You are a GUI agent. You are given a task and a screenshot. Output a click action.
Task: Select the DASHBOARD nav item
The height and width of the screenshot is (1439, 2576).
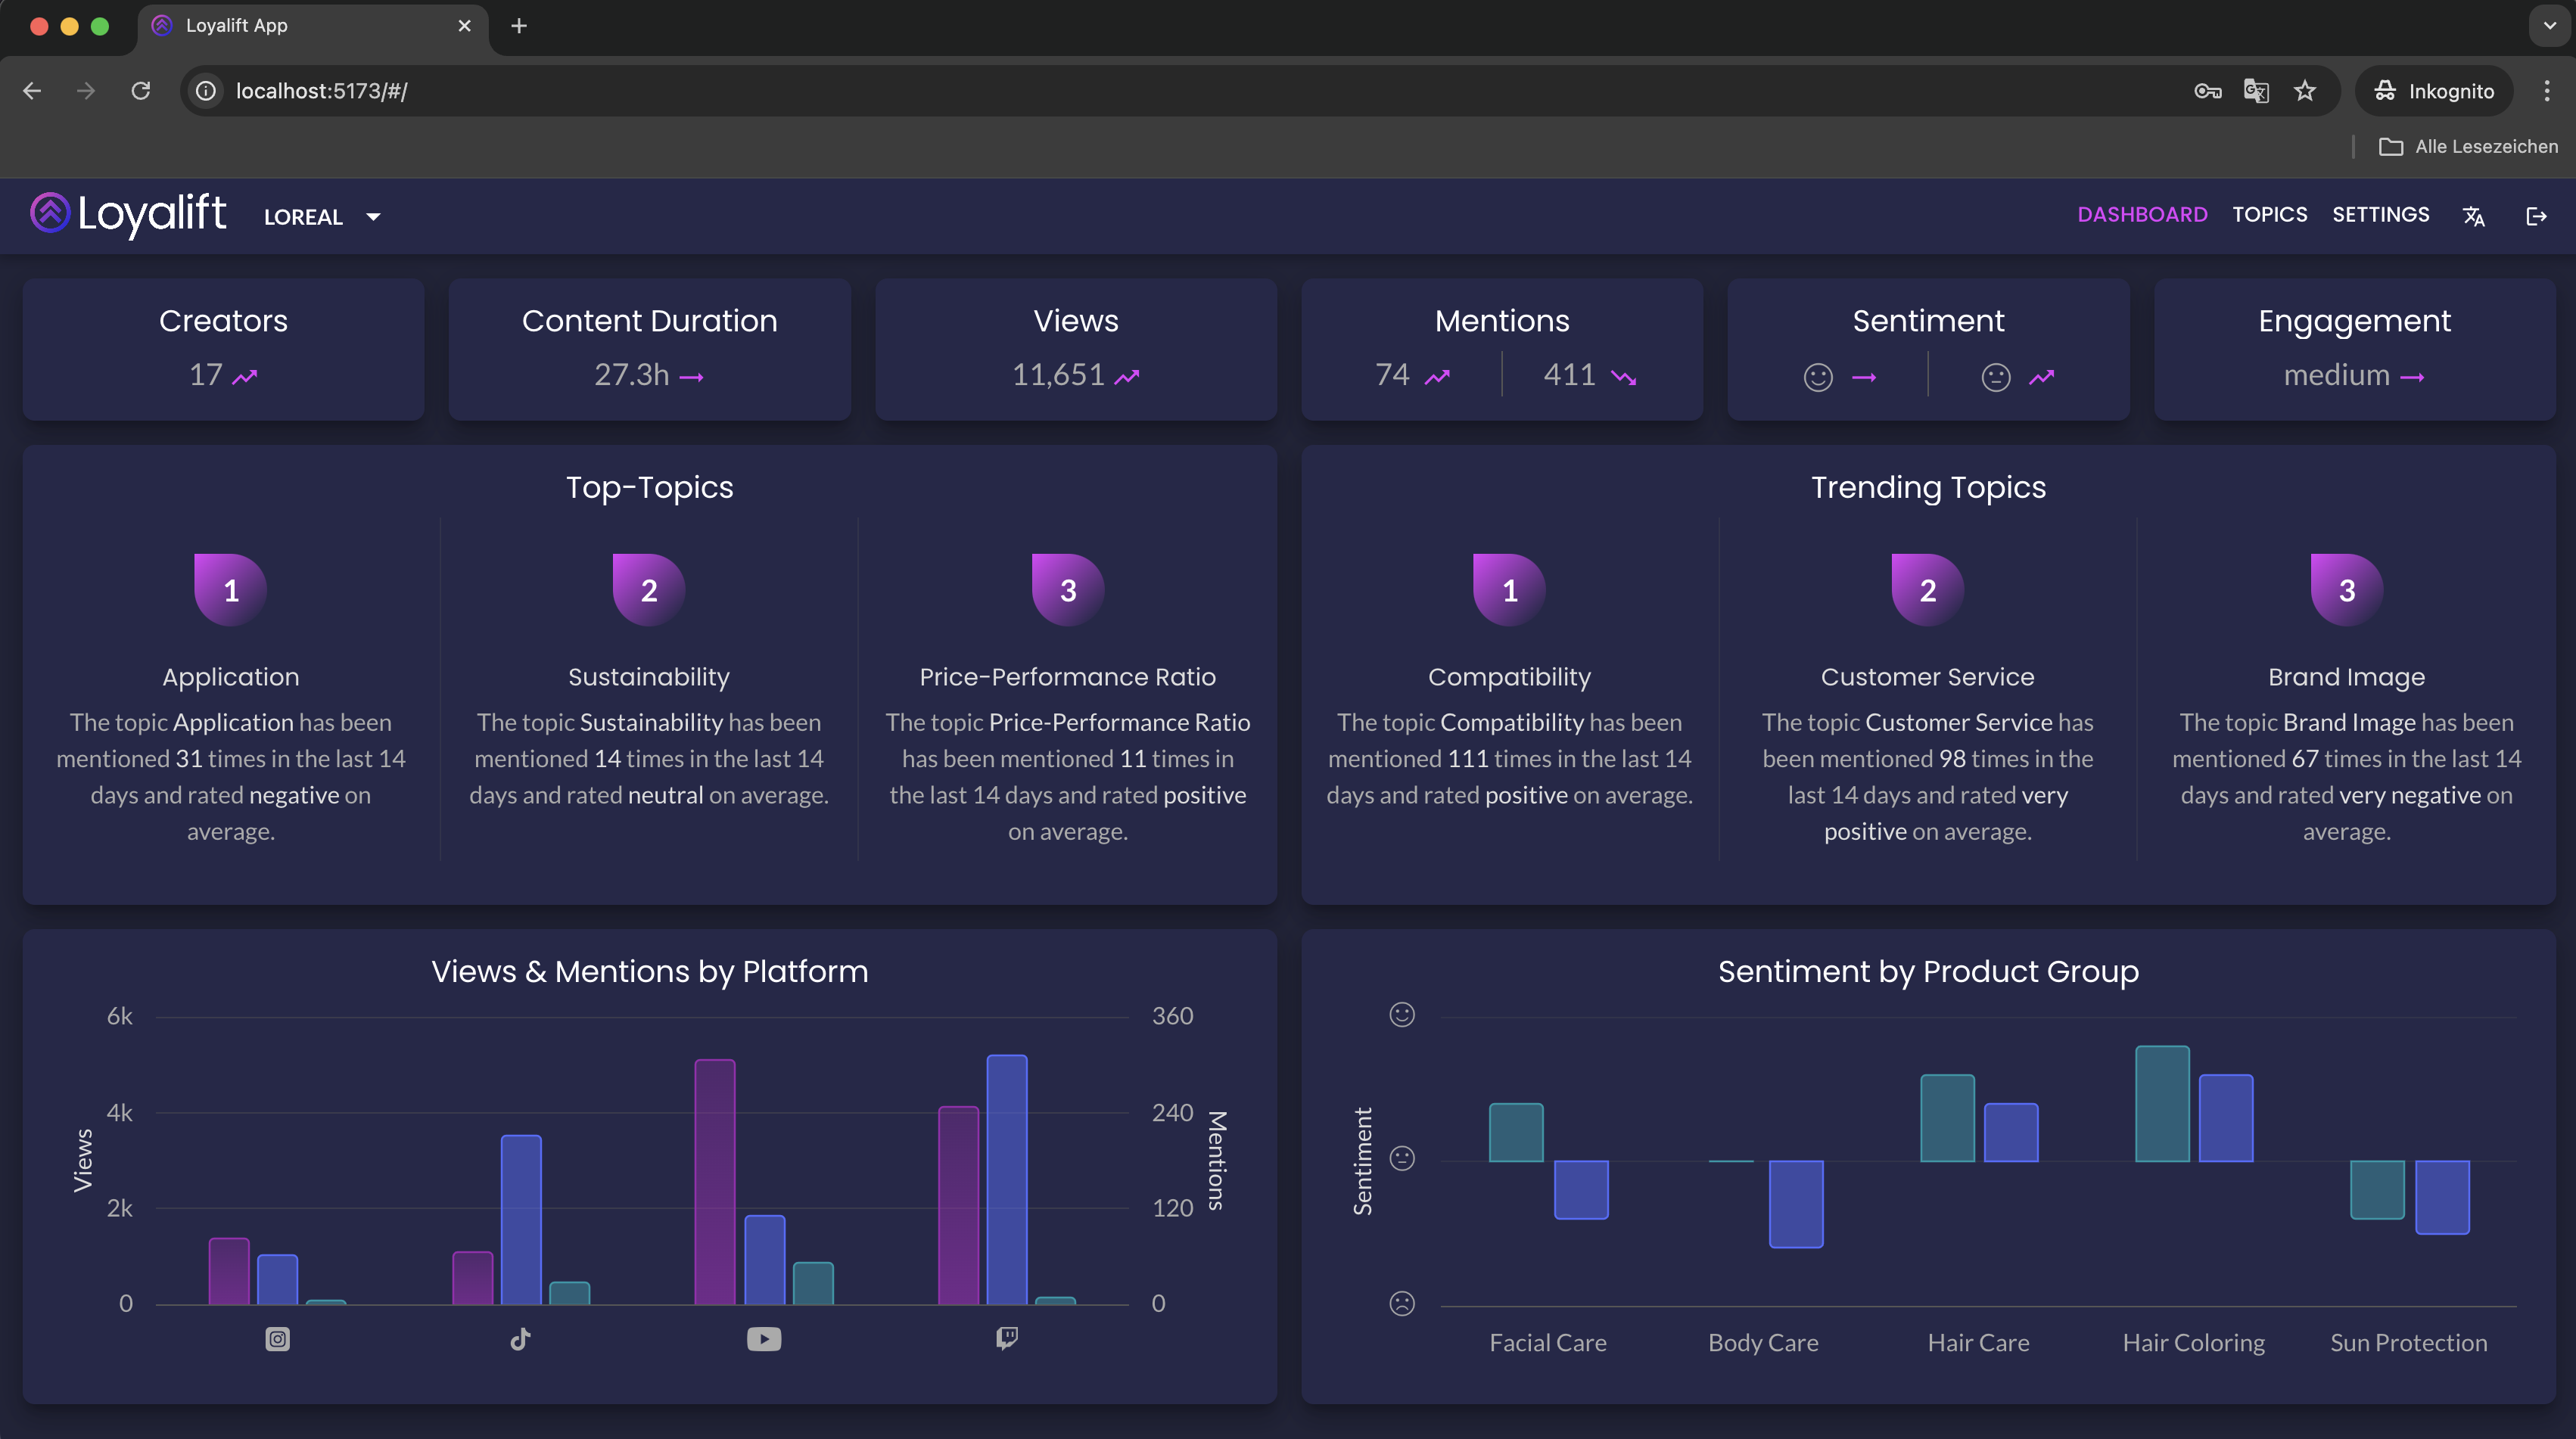pos(2142,215)
